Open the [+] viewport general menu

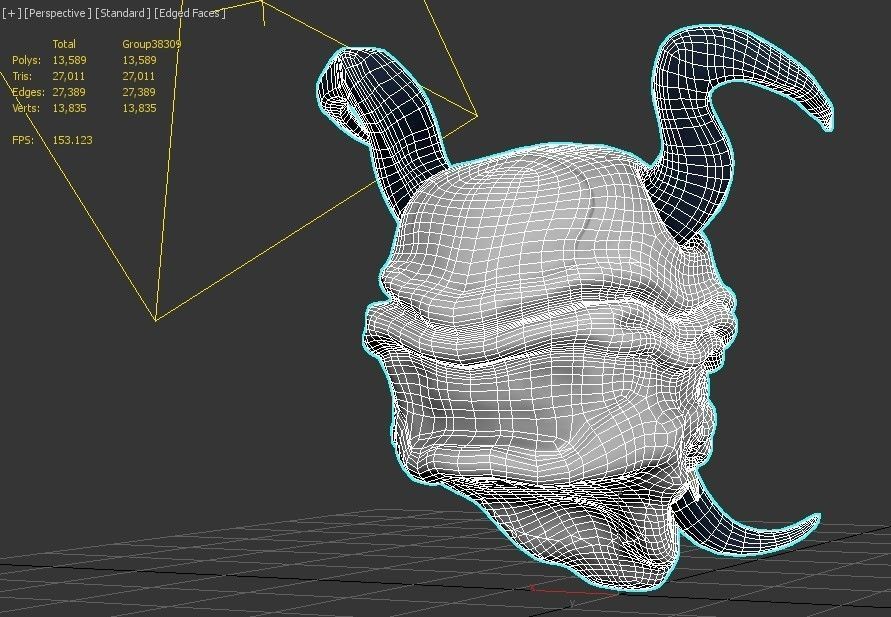(11, 13)
